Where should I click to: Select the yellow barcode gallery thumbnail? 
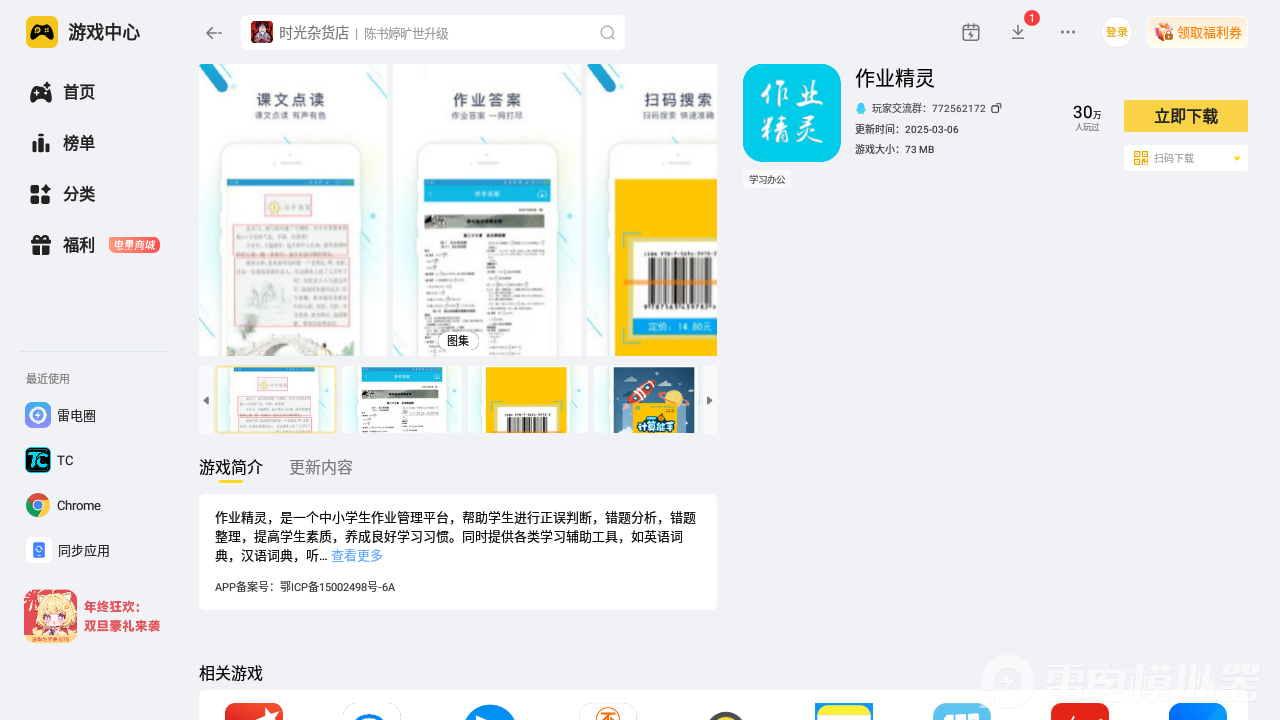click(x=528, y=400)
